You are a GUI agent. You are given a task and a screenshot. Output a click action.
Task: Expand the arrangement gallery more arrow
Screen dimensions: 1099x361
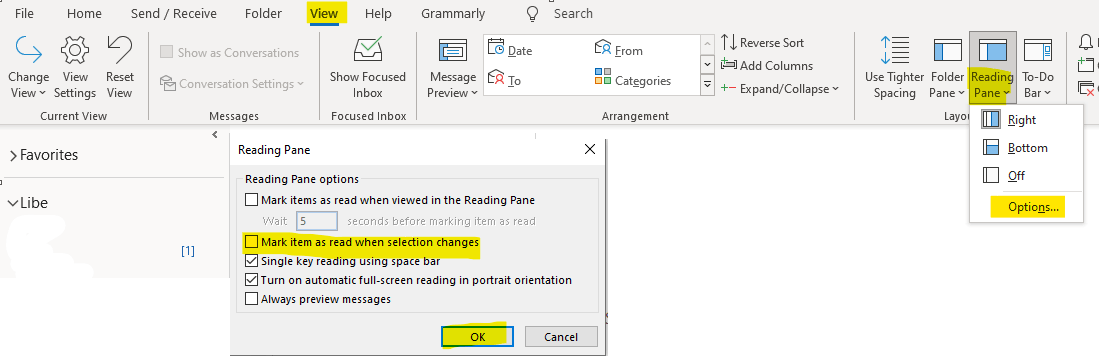tap(707, 86)
